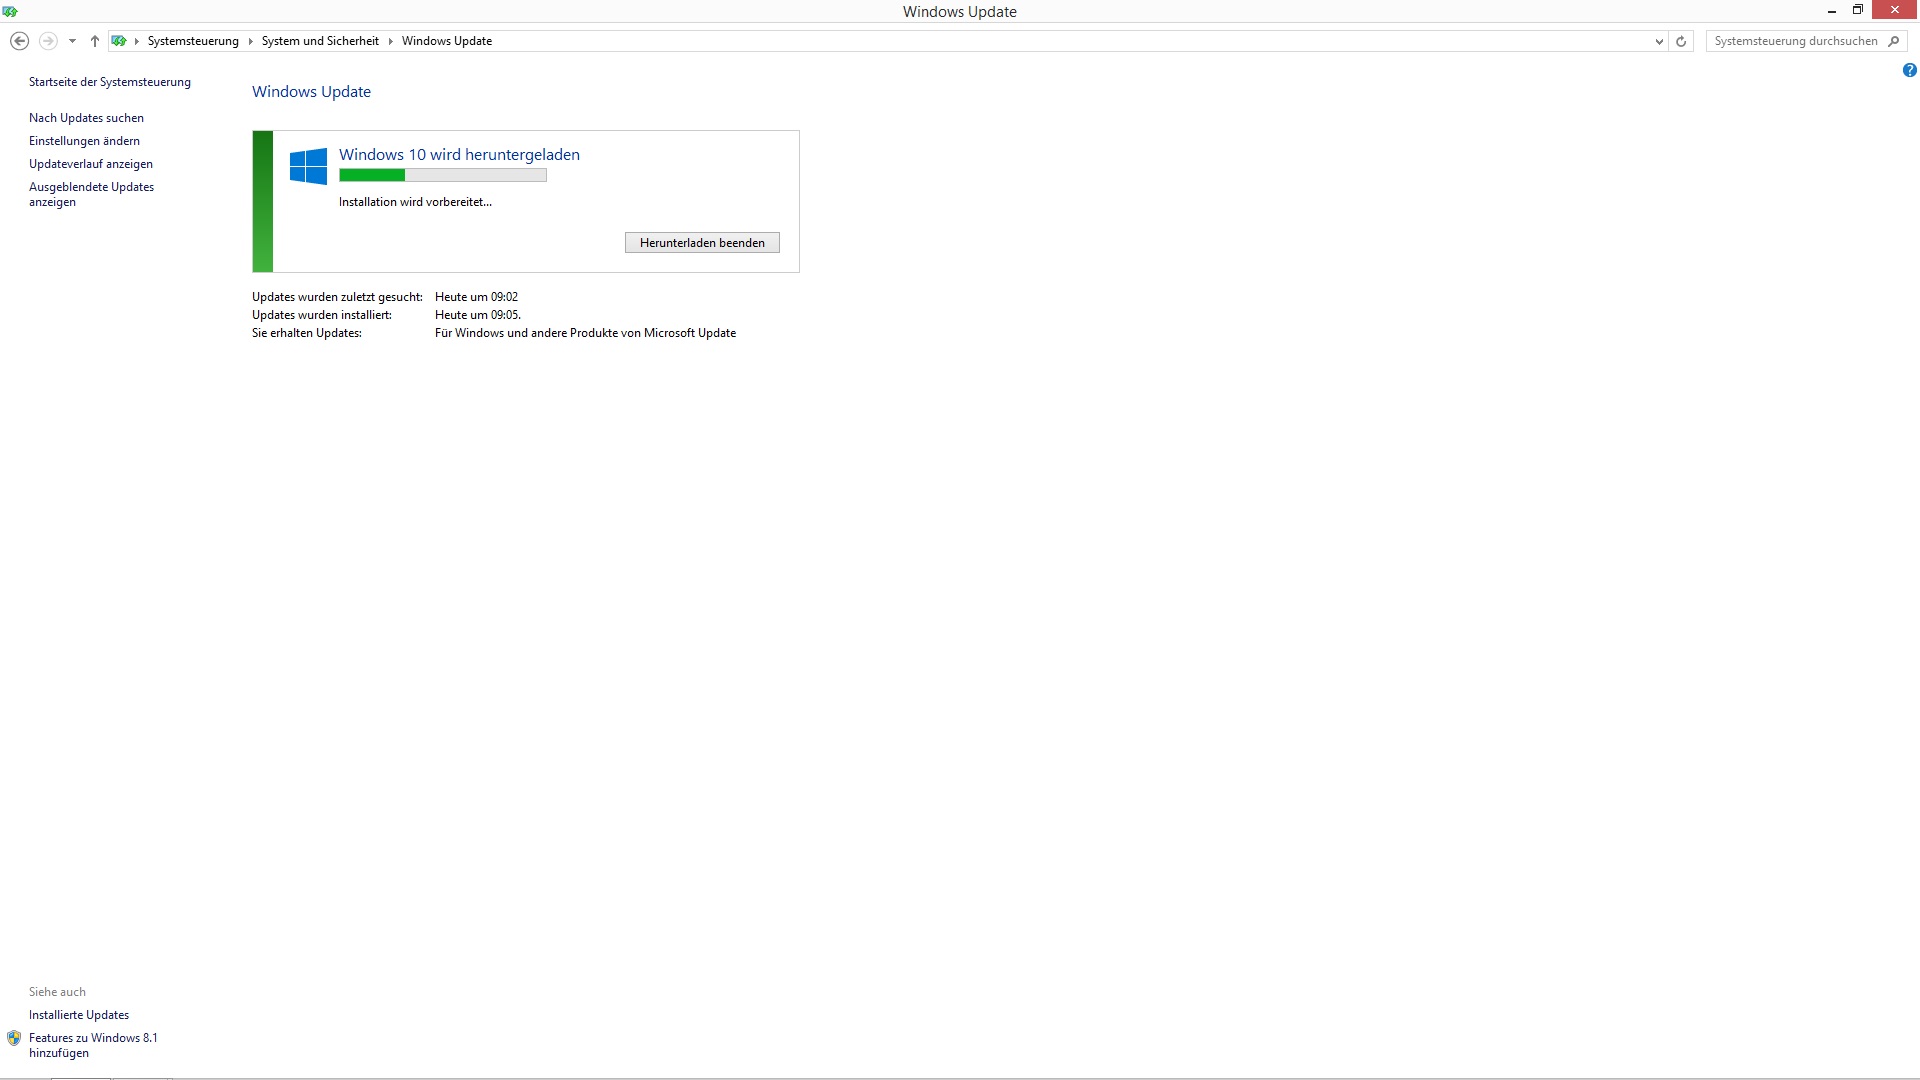The width and height of the screenshot is (1920, 1080).
Task: Focus the Systemsteuerung durchsuchen search field
Action: [x=1795, y=41]
